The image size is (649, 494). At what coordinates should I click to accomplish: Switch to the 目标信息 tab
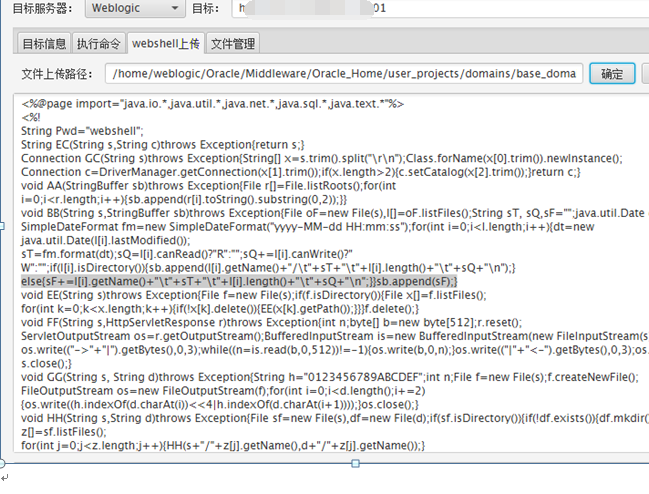(44, 43)
